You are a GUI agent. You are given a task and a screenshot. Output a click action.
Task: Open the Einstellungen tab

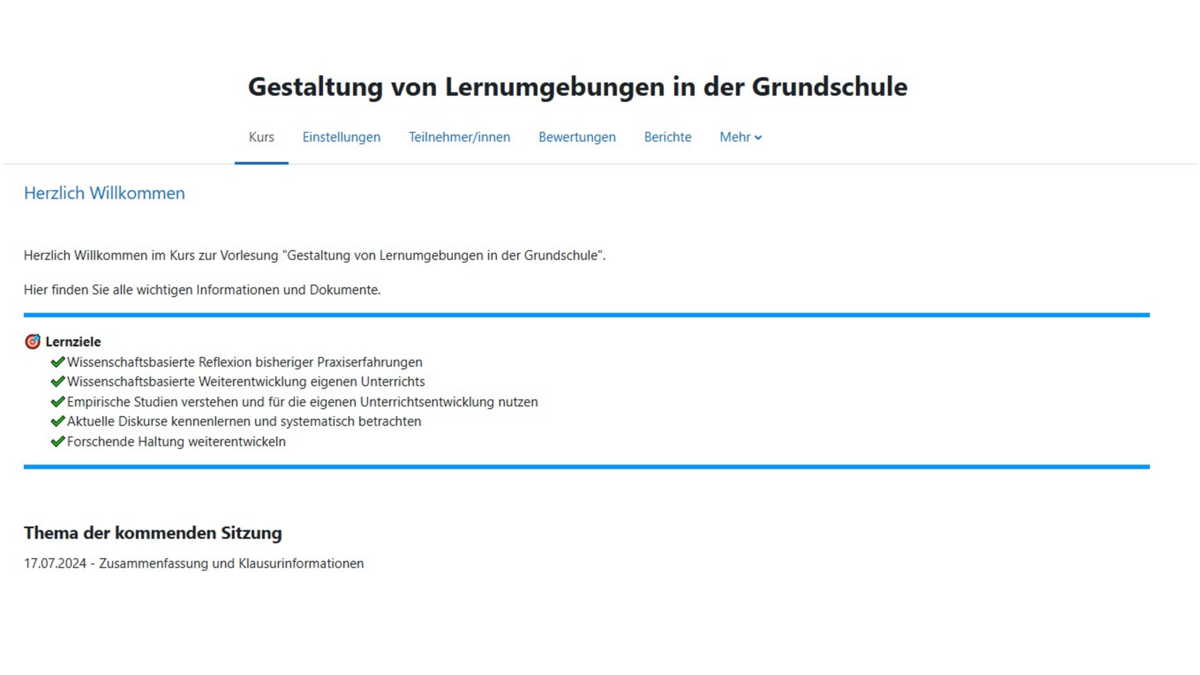341,137
